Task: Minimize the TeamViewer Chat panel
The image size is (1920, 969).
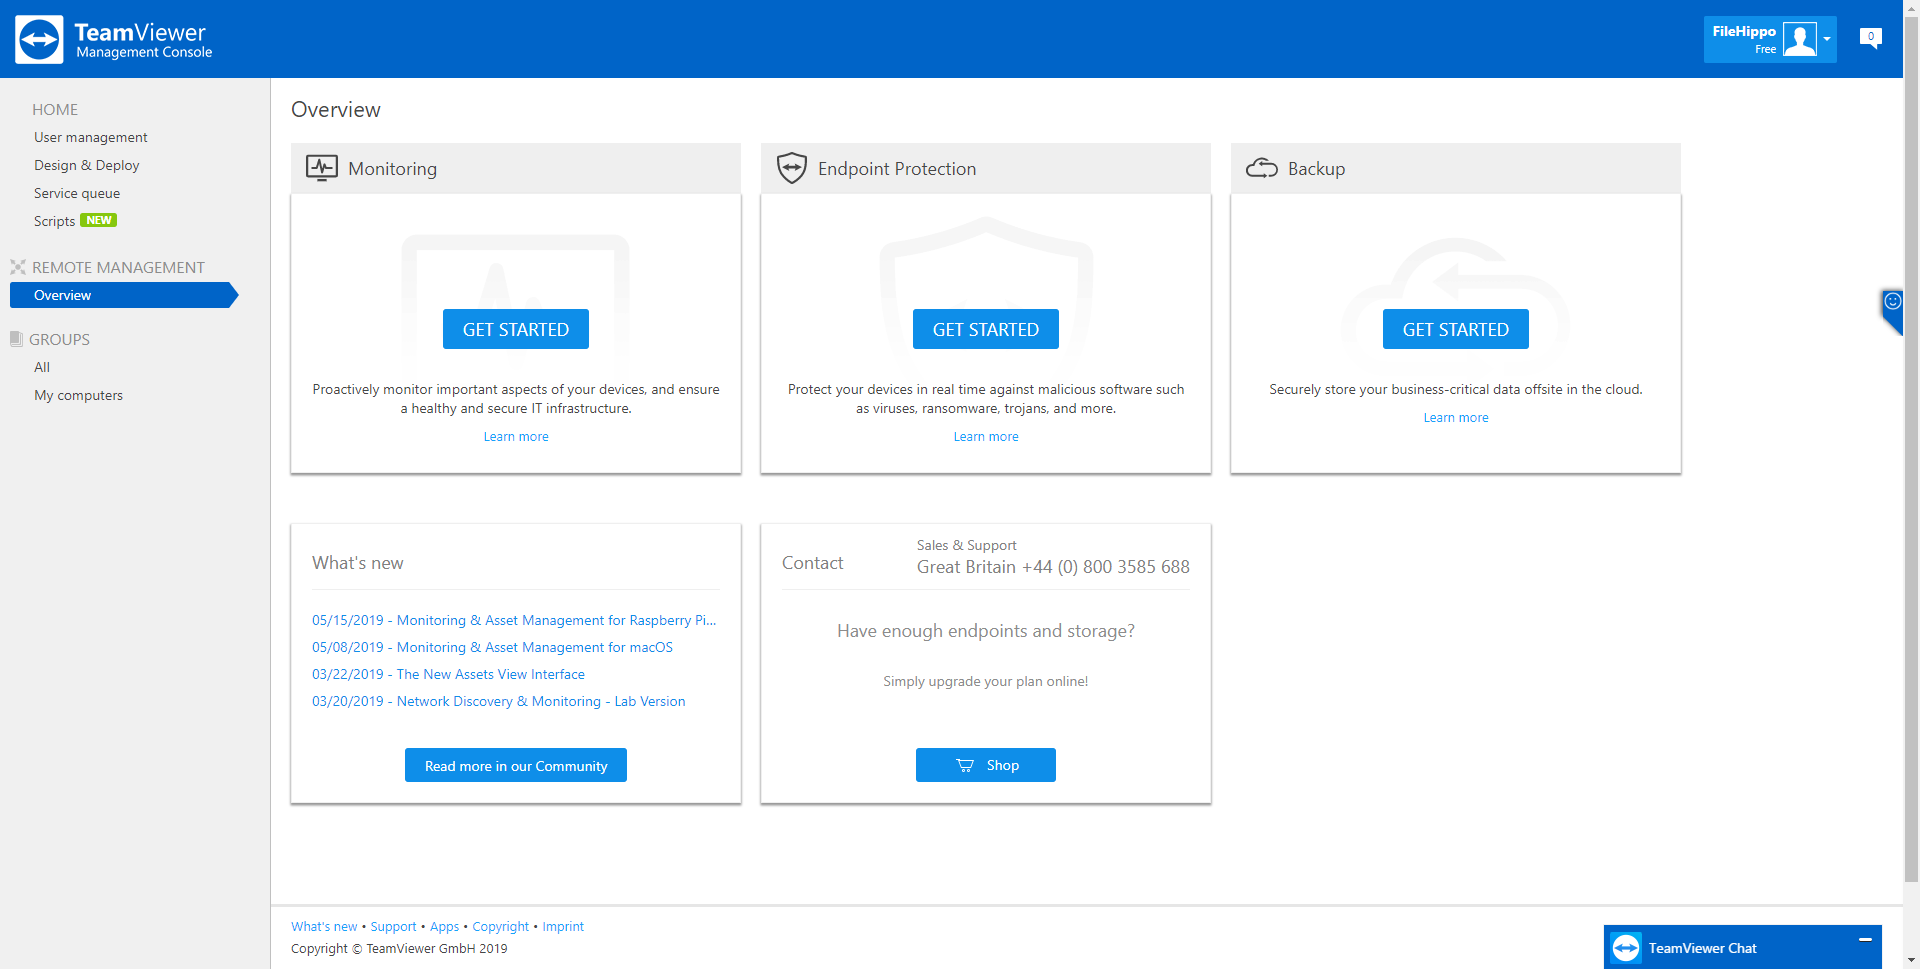Action: pyautogui.click(x=1865, y=940)
